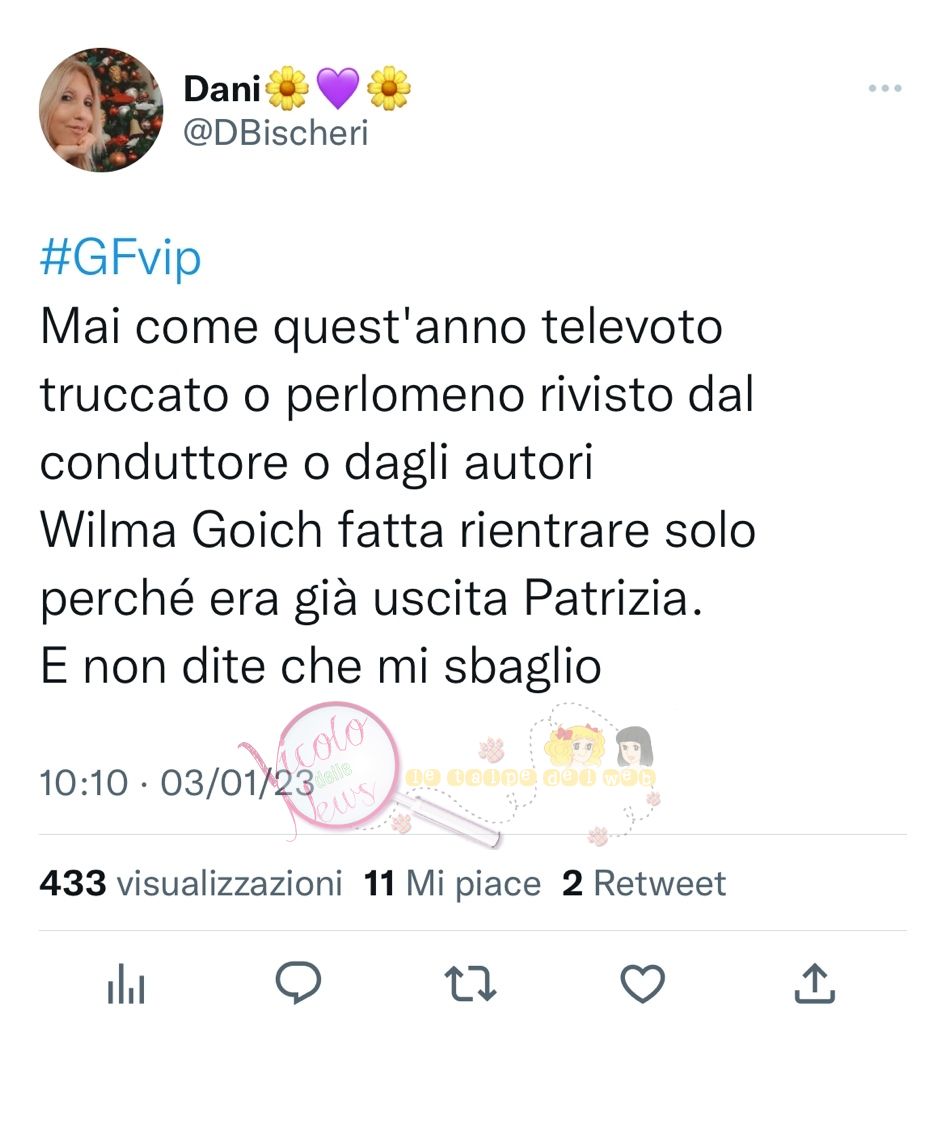
Task: Open the #GFvip hashtag
Action: tap(121, 258)
